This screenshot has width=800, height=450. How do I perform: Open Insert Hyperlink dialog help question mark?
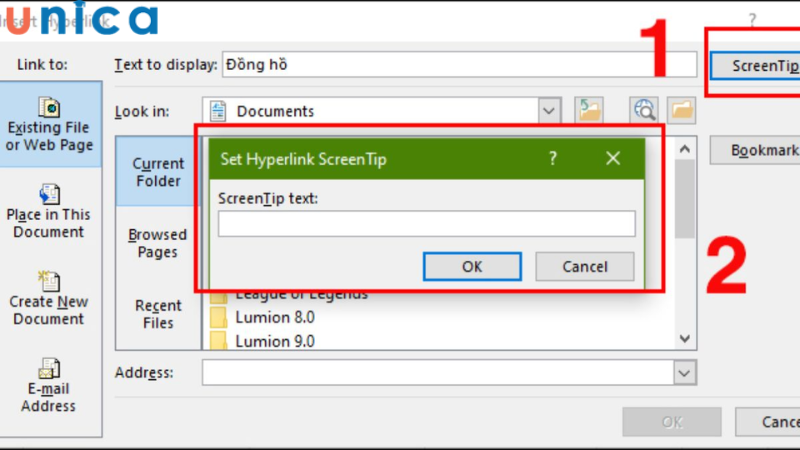(x=752, y=20)
